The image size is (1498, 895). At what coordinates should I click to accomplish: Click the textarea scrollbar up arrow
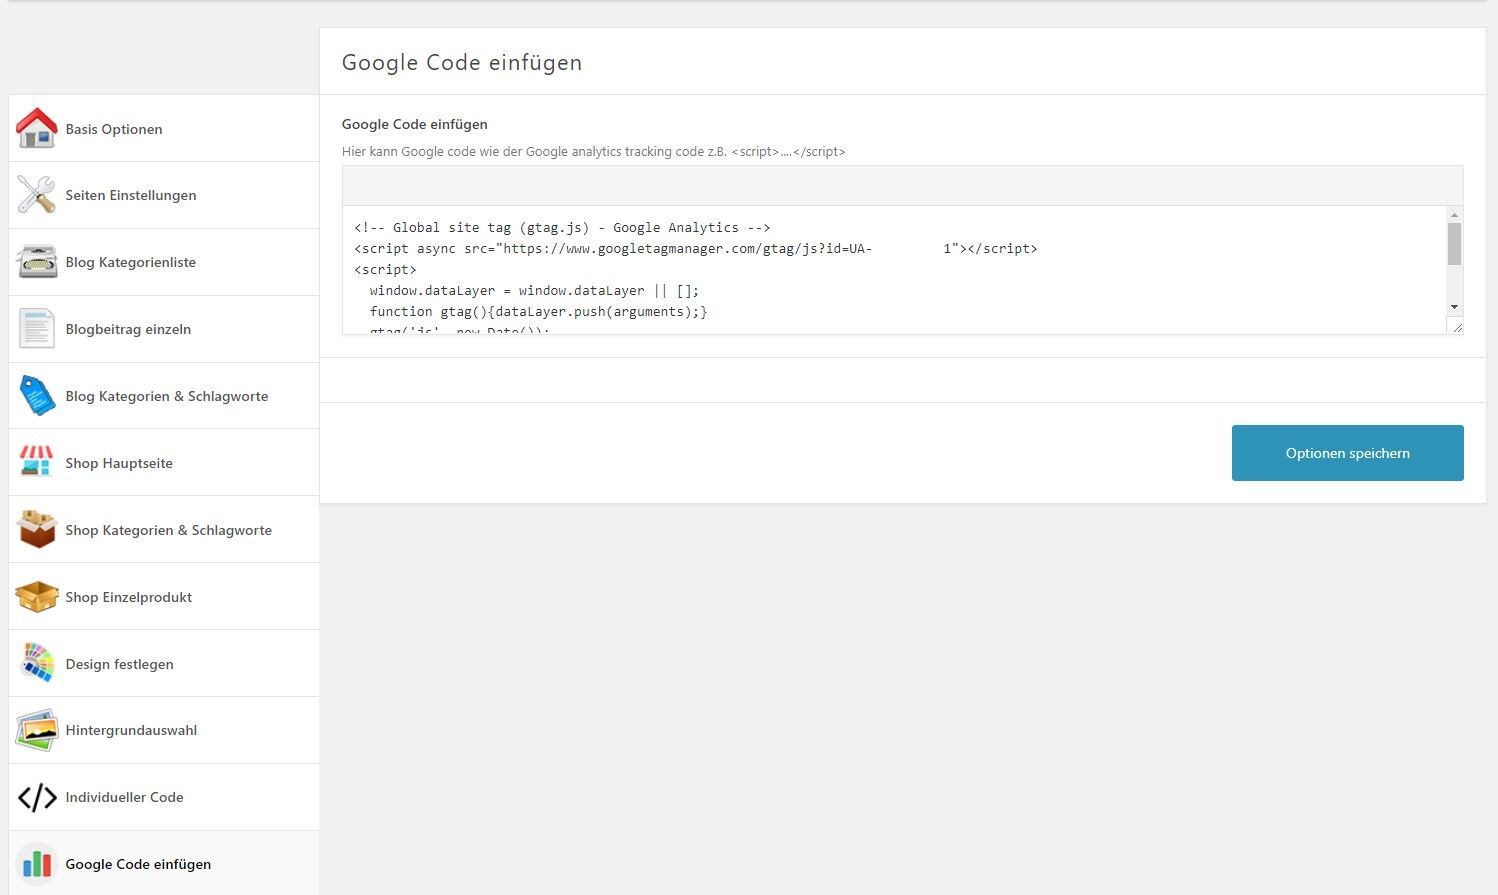tap(1454, 215)
